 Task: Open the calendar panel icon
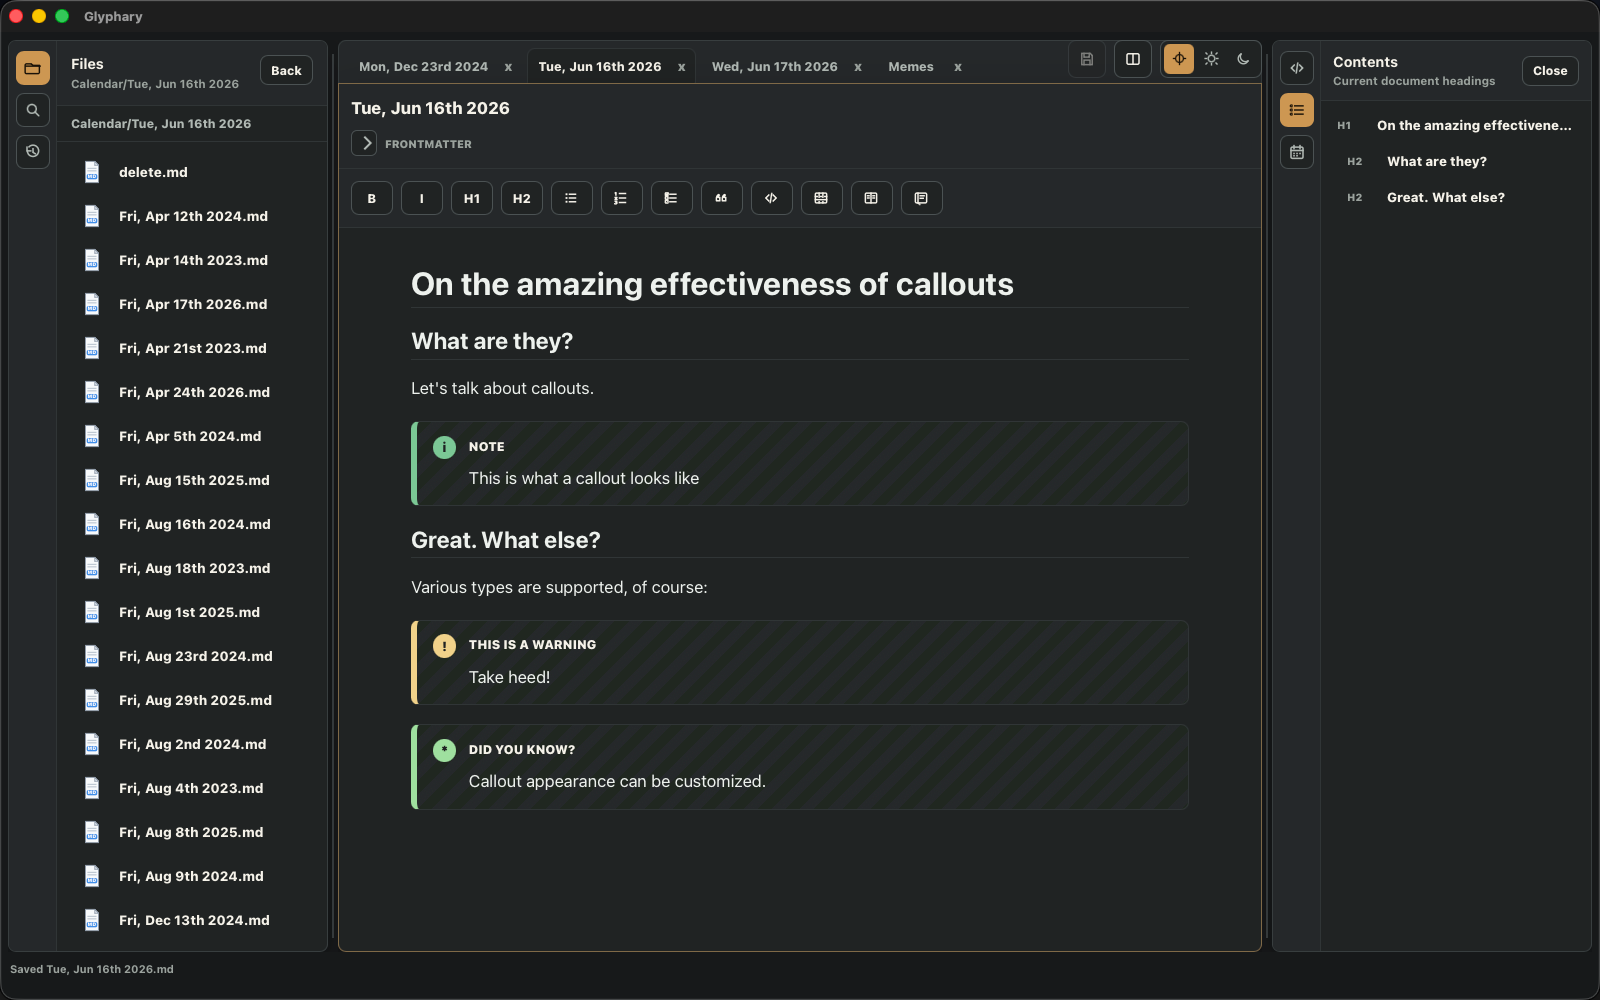click(x=1297, y=152)
